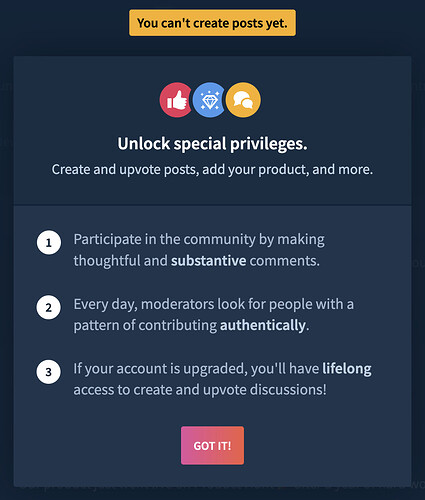Click the step 2 number circle

click(x=49, y=307)
